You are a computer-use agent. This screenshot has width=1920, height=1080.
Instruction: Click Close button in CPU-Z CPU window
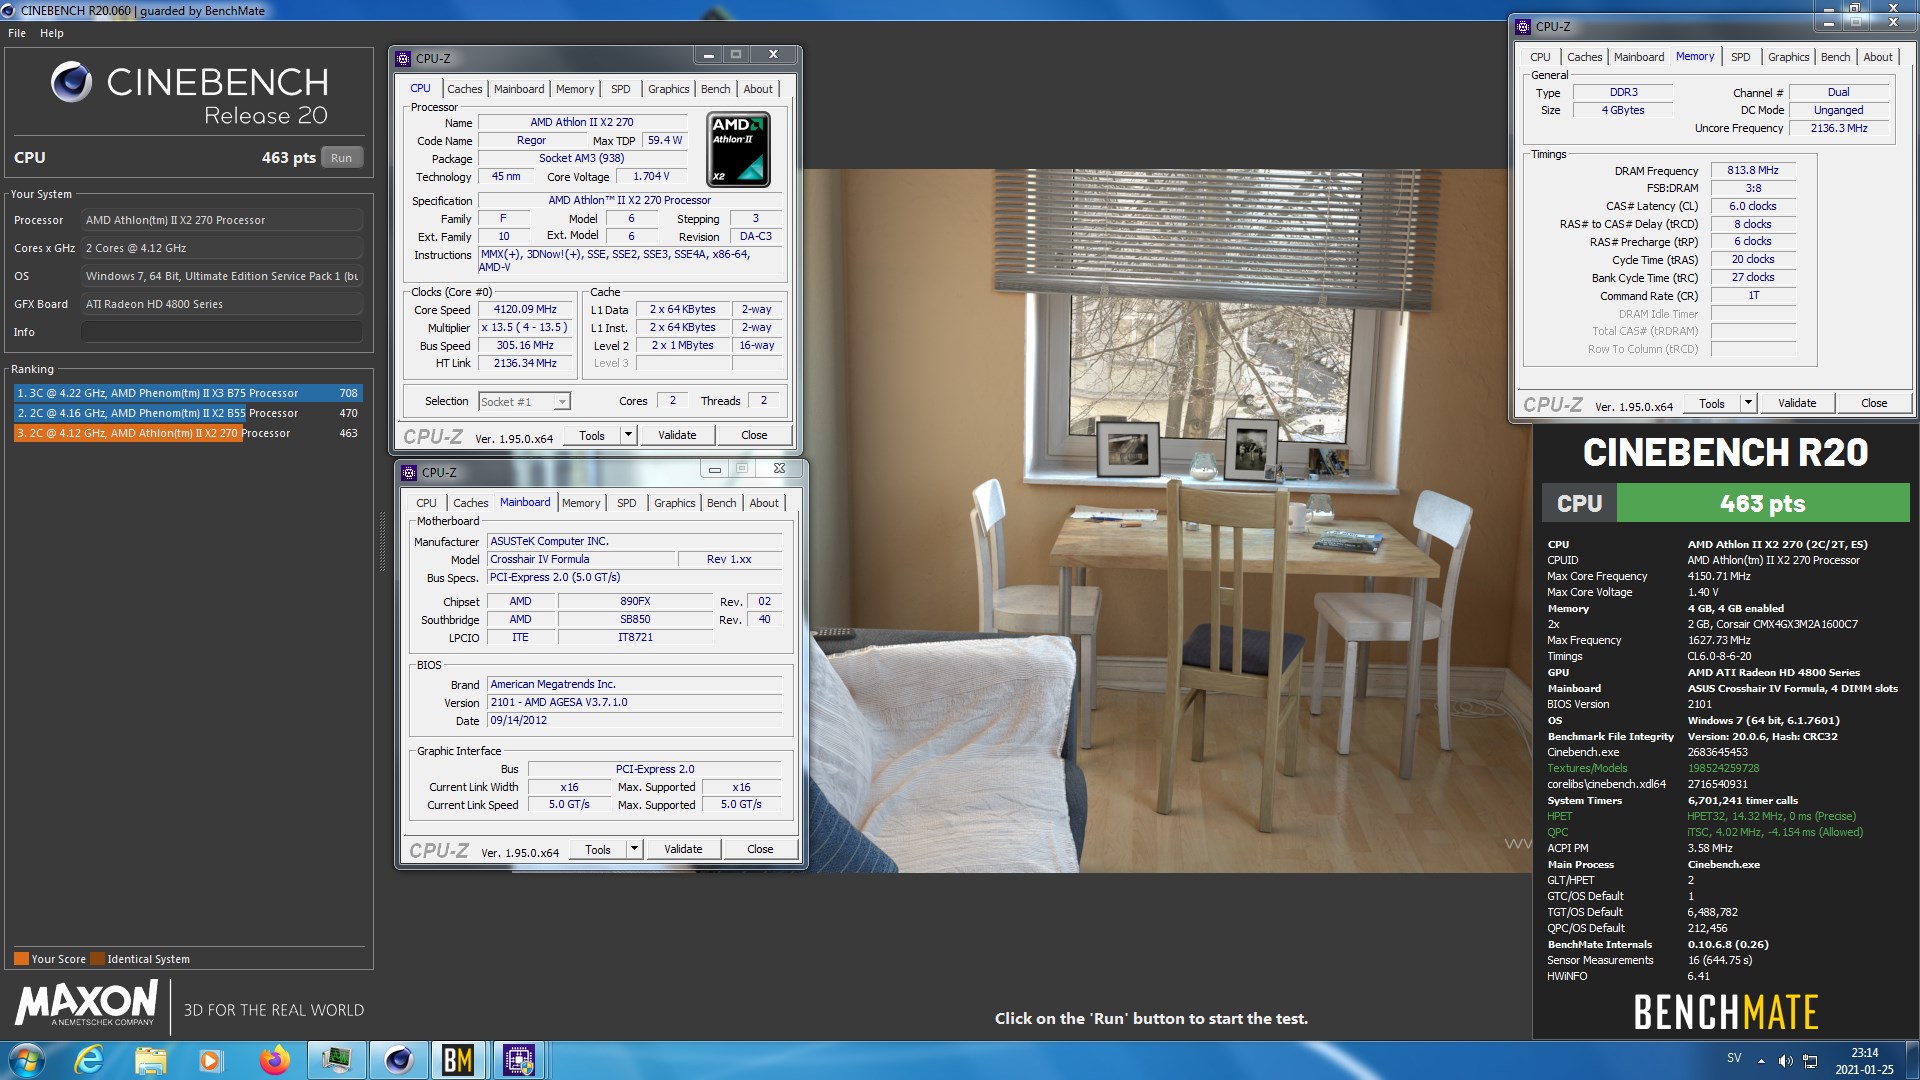point(754,435)
